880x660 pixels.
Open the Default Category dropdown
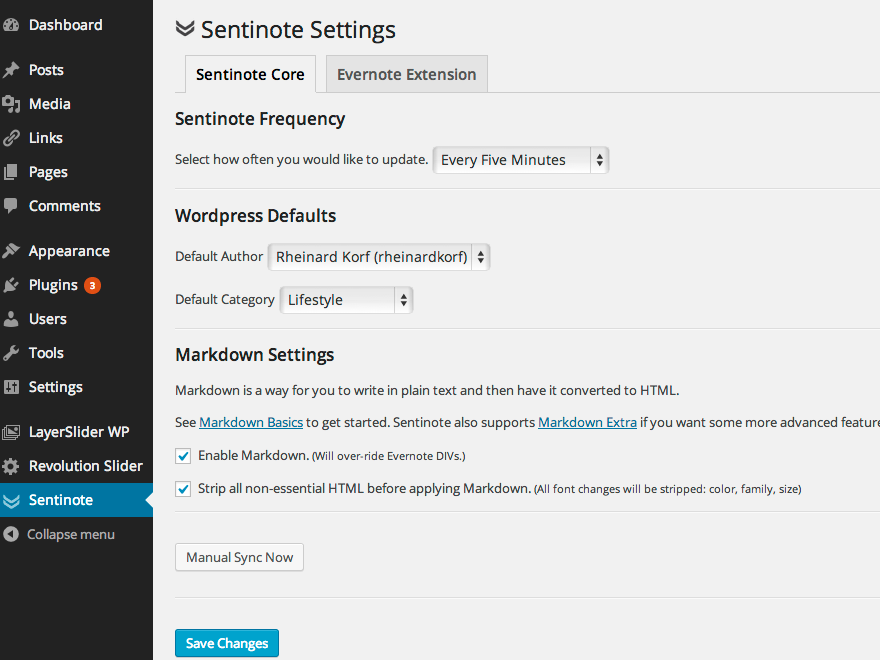click(x=346, y=300)
